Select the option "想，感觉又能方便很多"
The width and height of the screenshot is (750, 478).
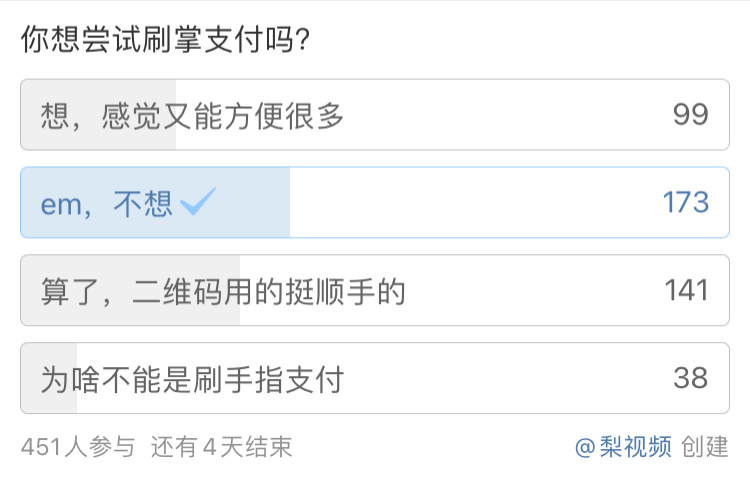(192, 116)
